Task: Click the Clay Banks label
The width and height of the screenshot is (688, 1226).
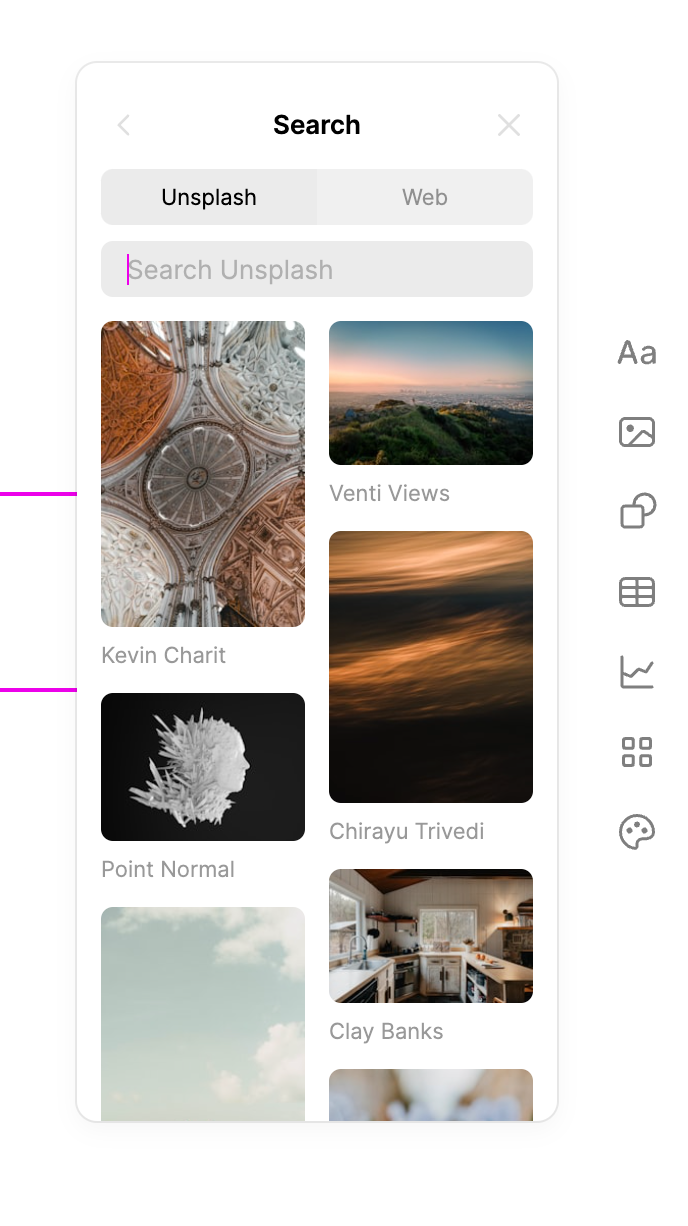Action: 386,1031
